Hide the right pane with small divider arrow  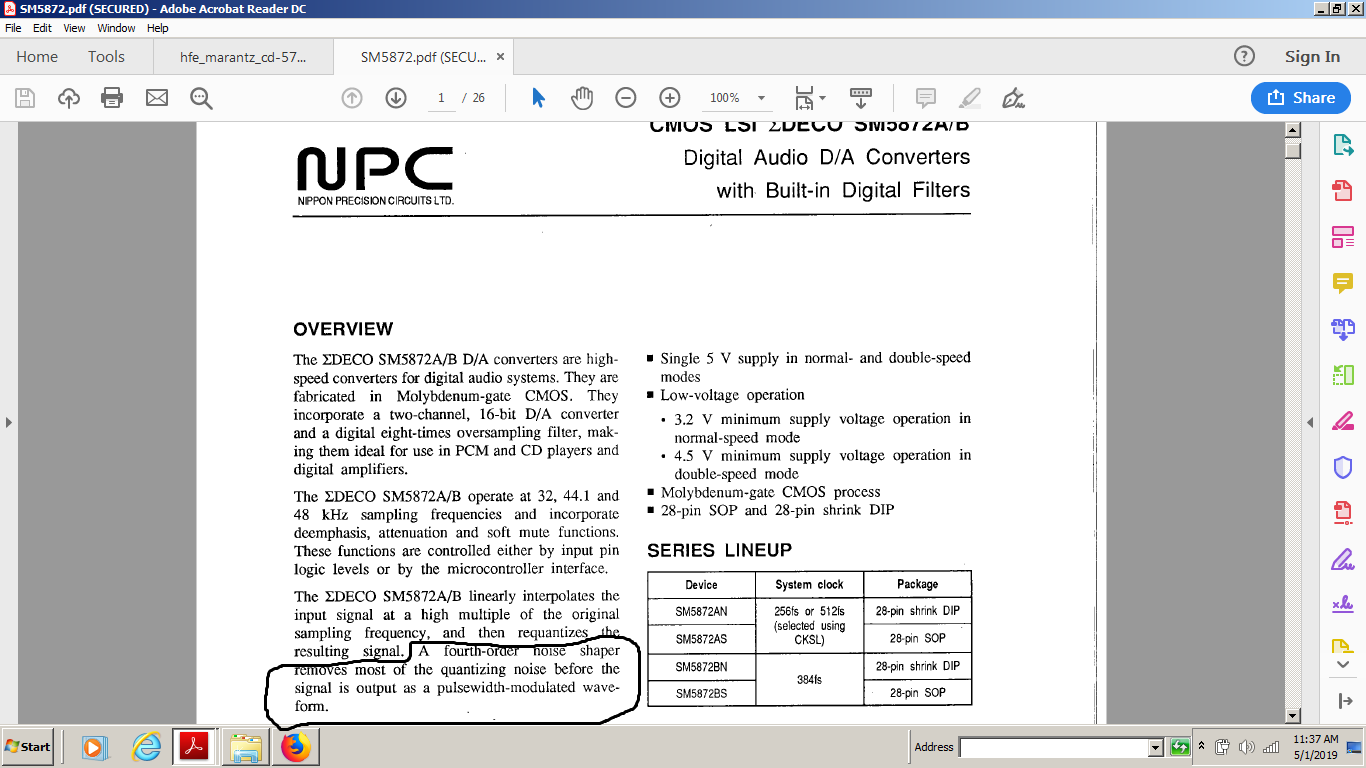point(1311,423)
